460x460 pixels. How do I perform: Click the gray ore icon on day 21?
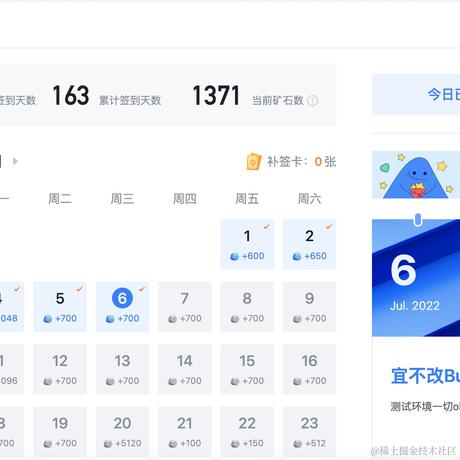pos(173,444)
